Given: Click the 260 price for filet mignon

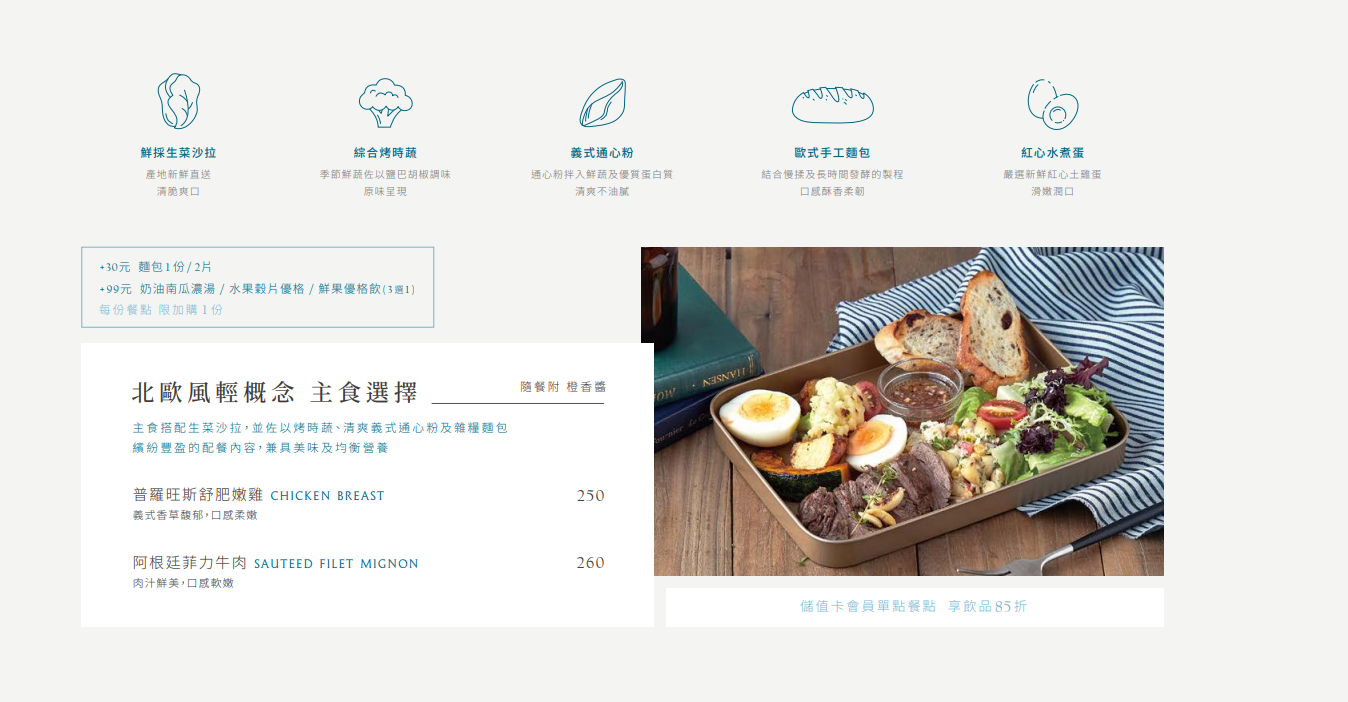Looking at the screenshot, I should click(590, 563).
